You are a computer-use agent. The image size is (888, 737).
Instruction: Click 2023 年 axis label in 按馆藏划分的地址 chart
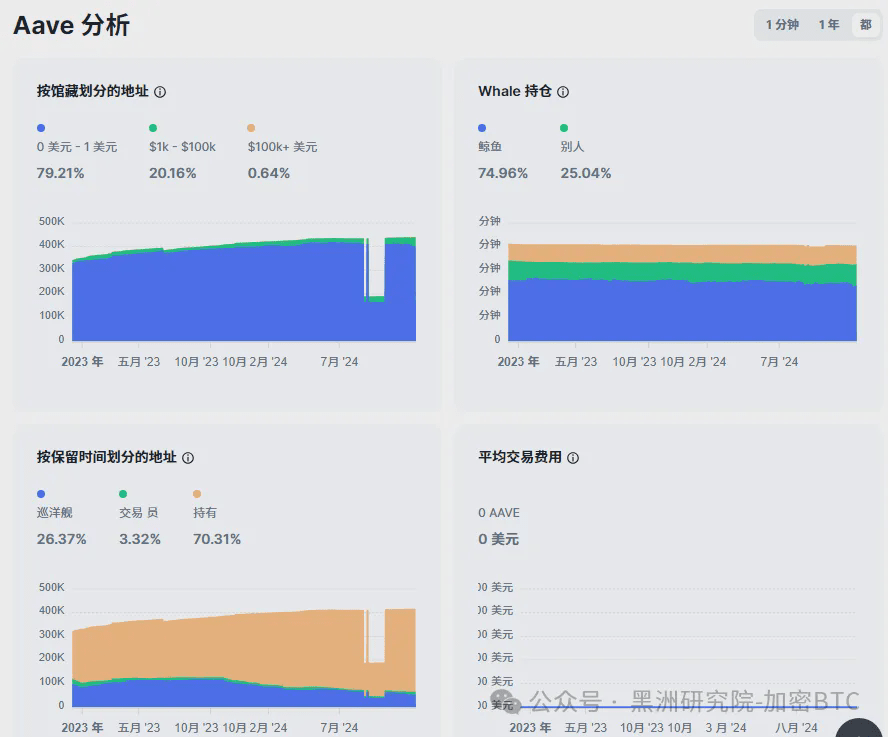(x=82, y=362)
